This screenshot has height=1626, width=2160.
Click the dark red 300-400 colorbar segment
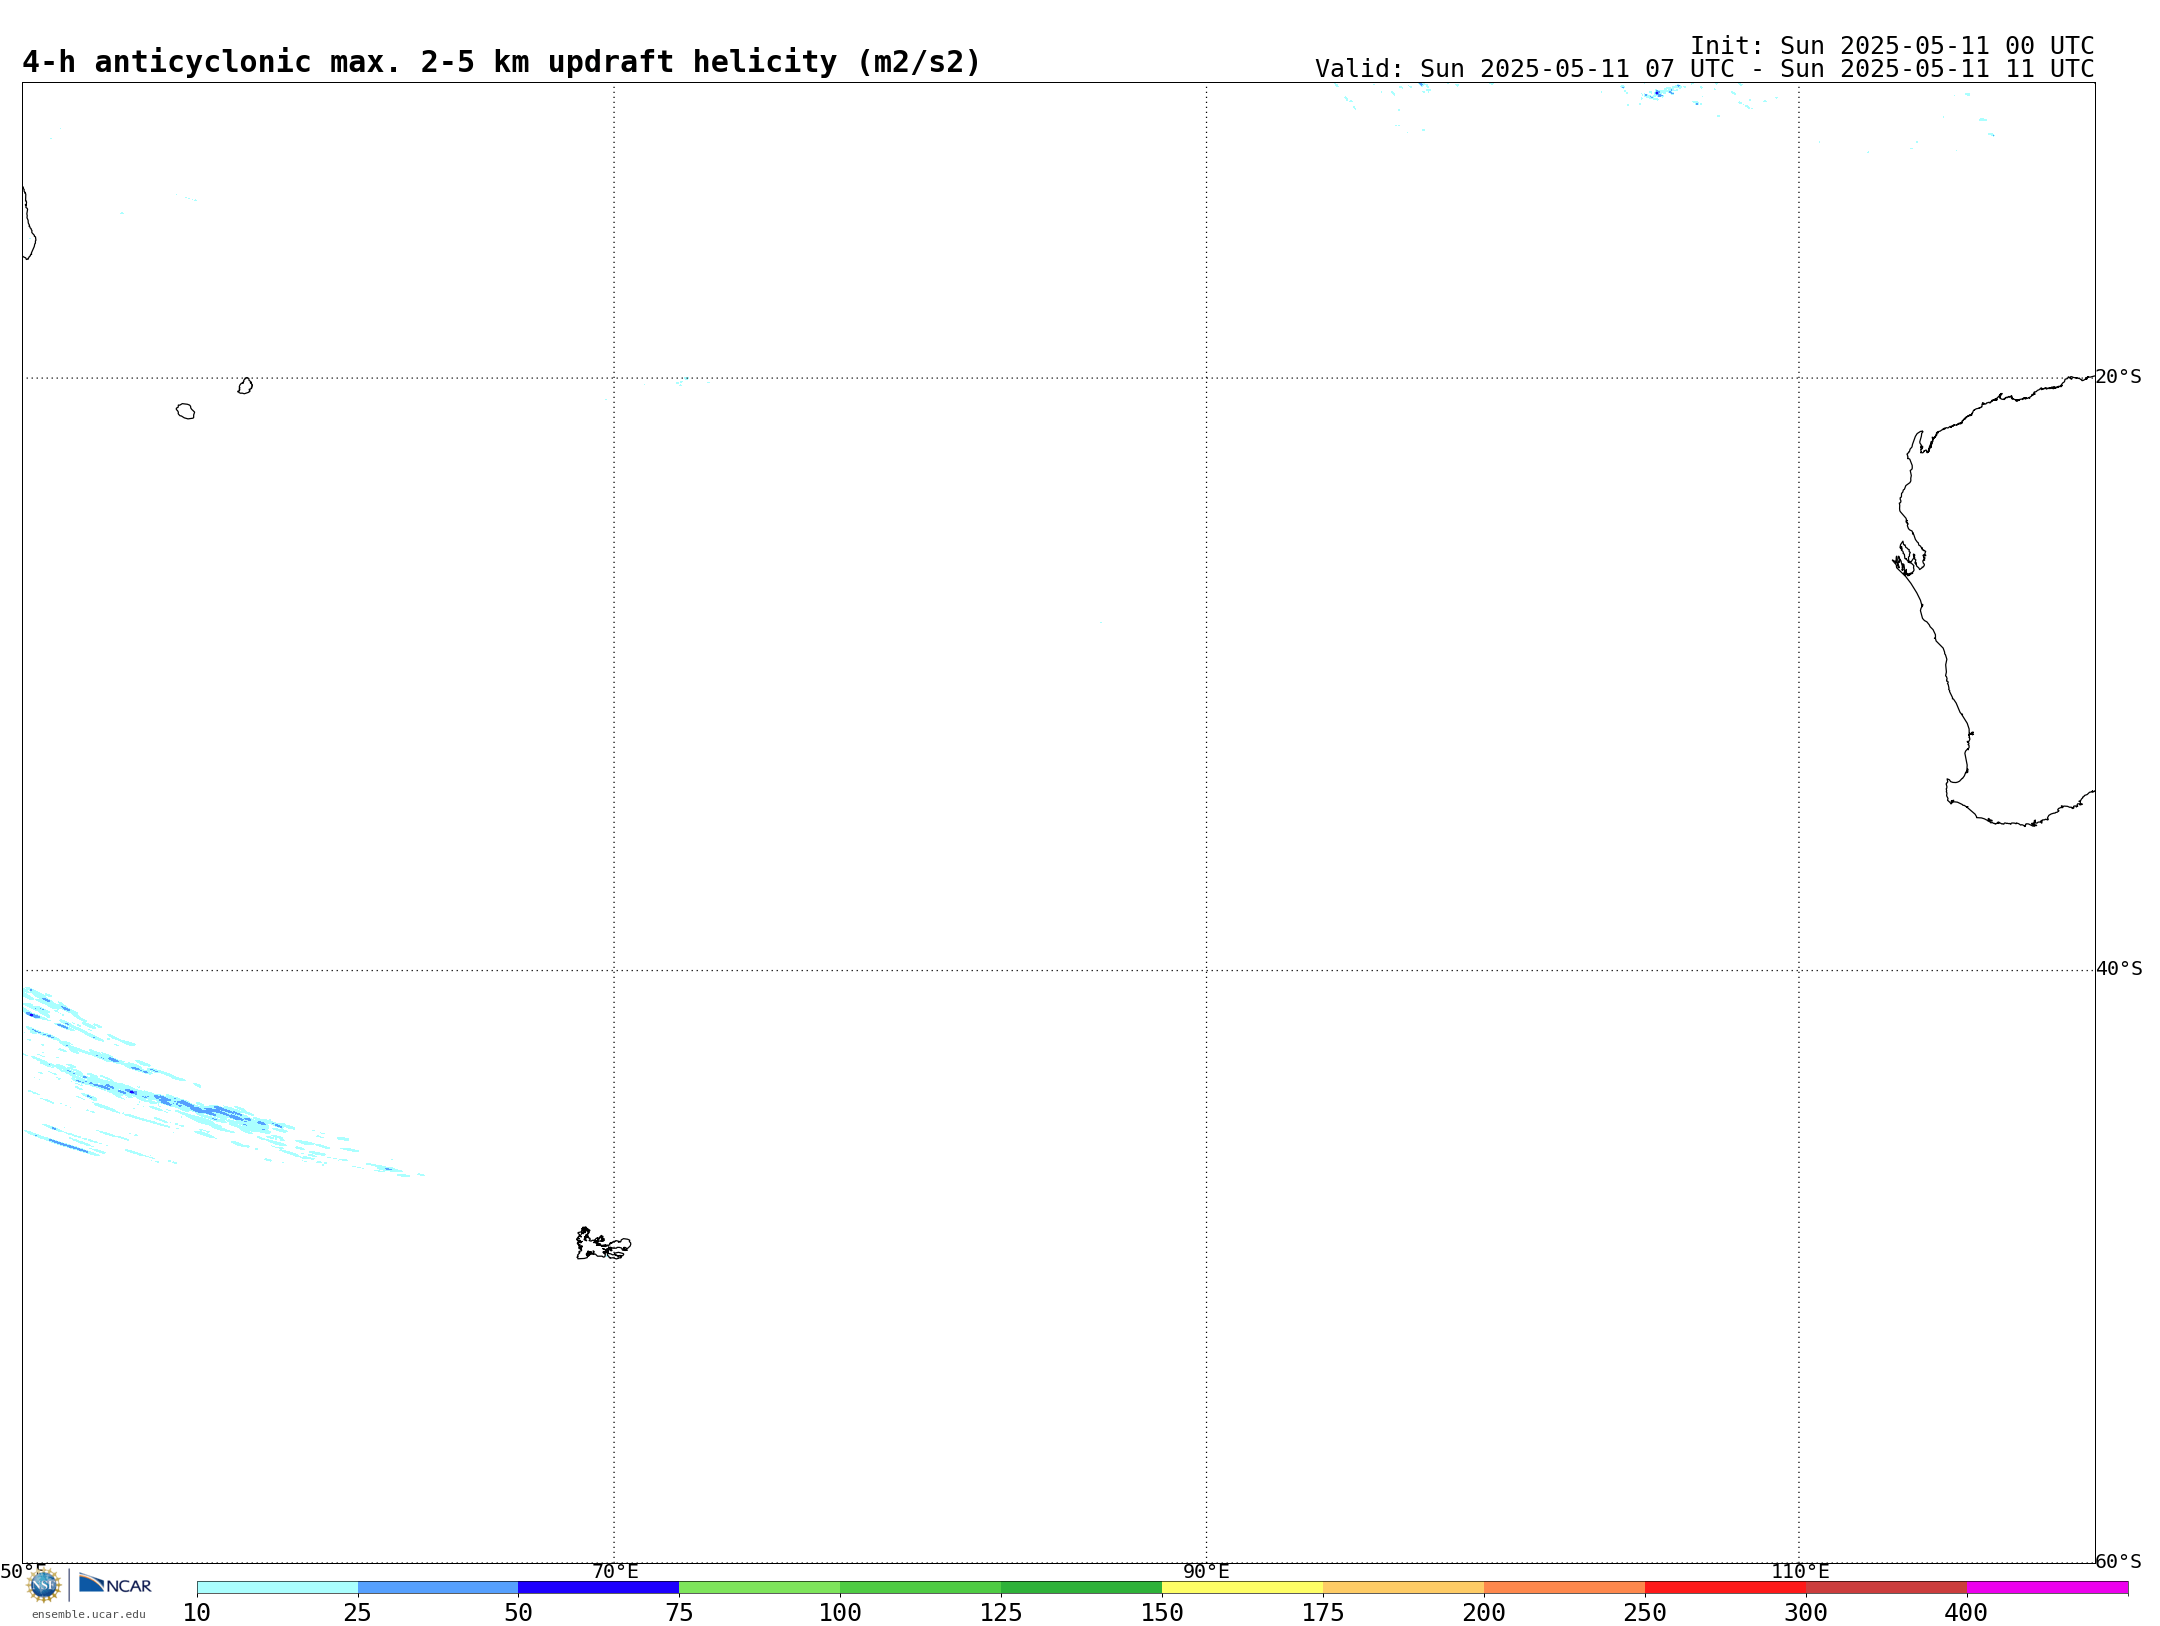[1887, 1588]
